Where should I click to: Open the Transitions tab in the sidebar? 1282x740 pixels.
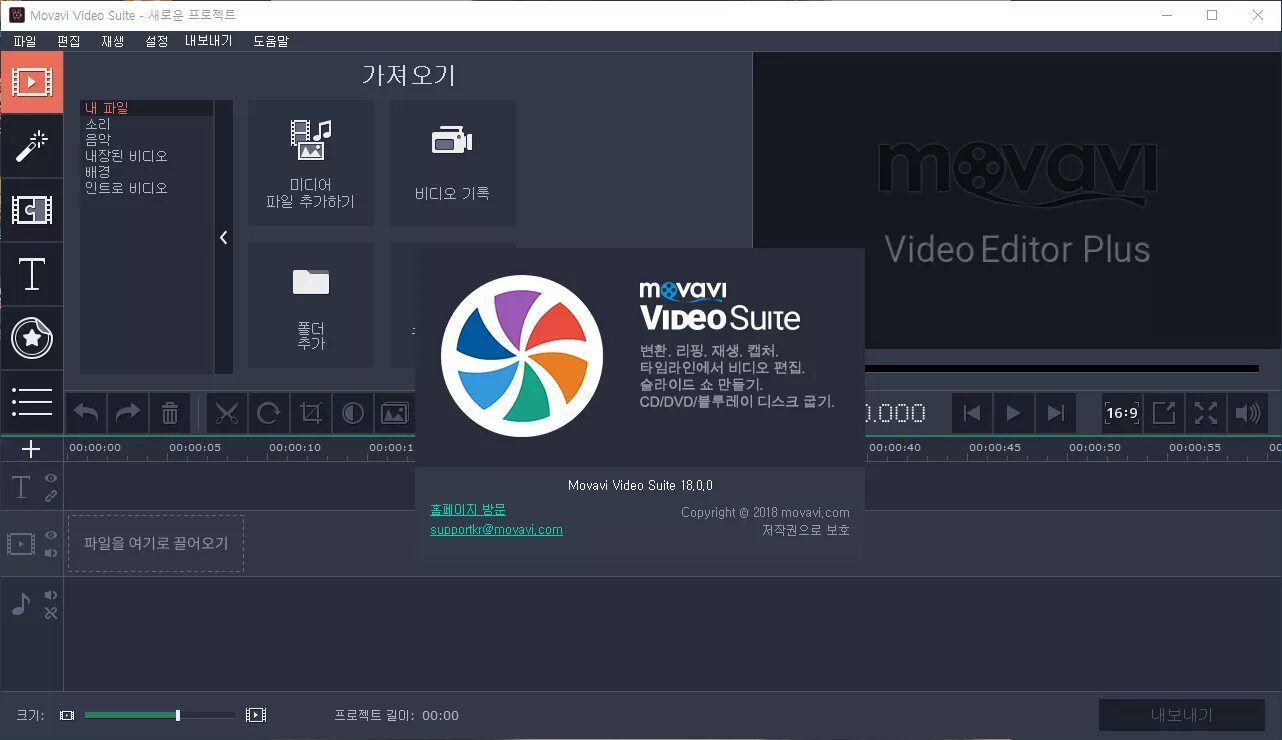[x=32, y=210]
